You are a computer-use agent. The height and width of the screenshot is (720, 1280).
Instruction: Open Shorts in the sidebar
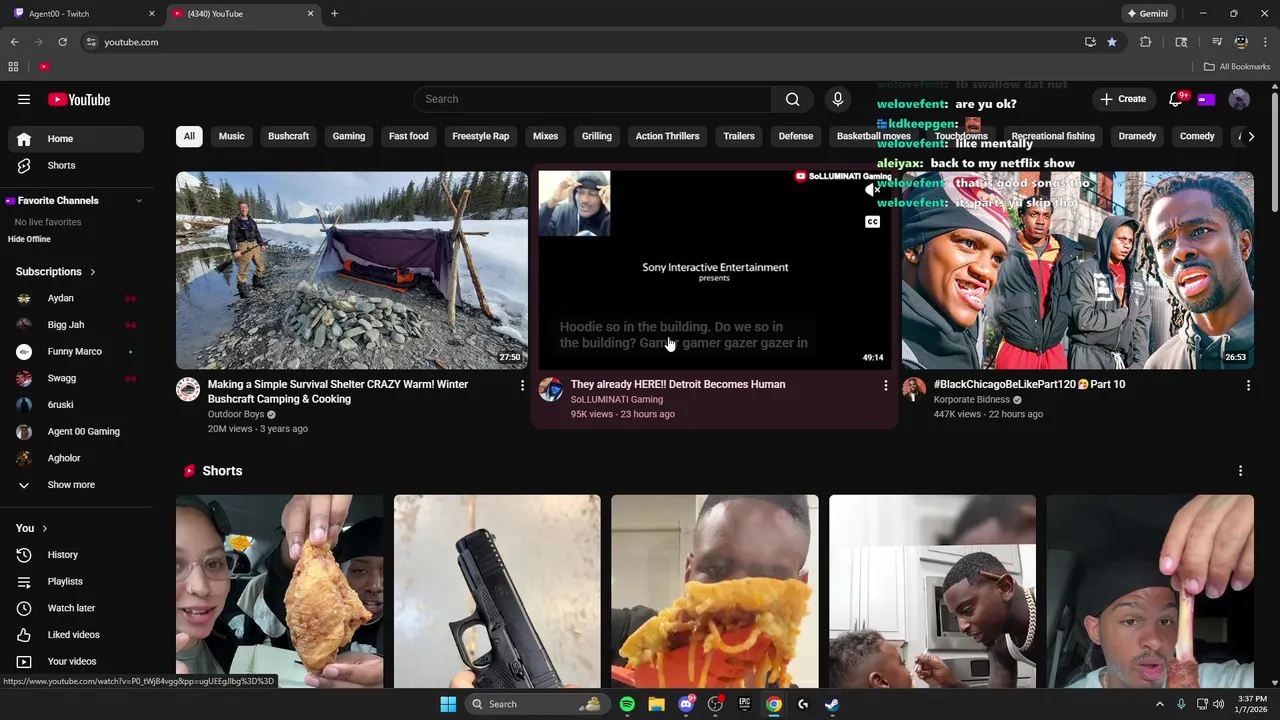tap(76, 165)
